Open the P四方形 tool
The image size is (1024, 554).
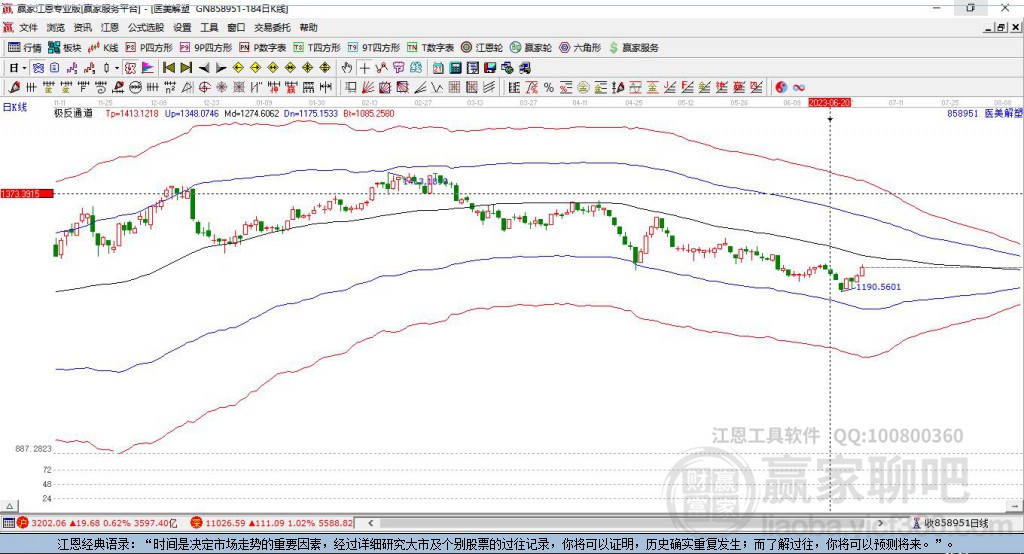click(x=149, y=48)
